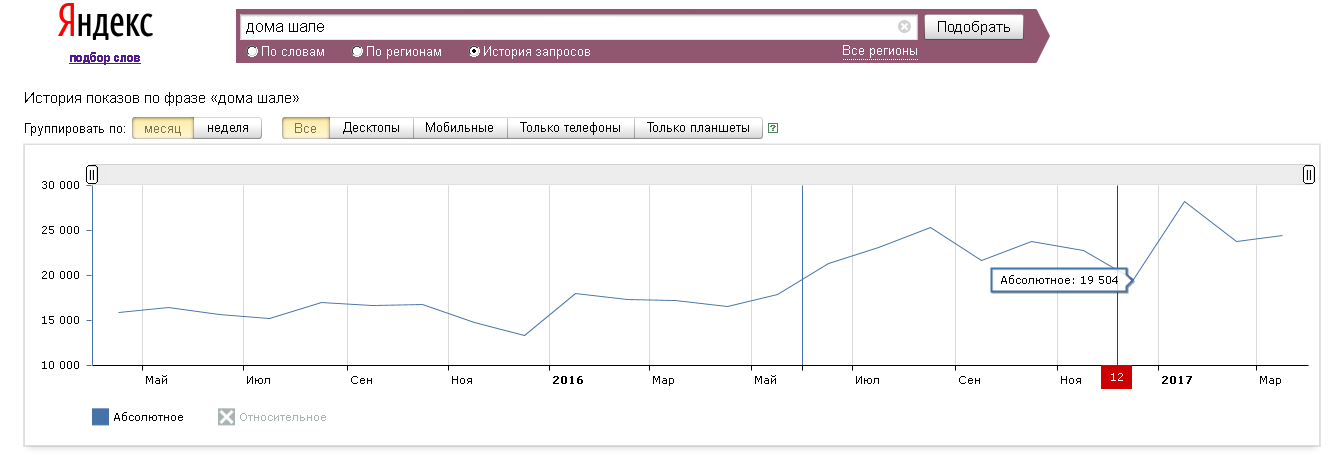This screenshot has height=467, width=1337.
Task: Clear the search field with the X icon
Action: pyautogui.click(x=904, y=27)
